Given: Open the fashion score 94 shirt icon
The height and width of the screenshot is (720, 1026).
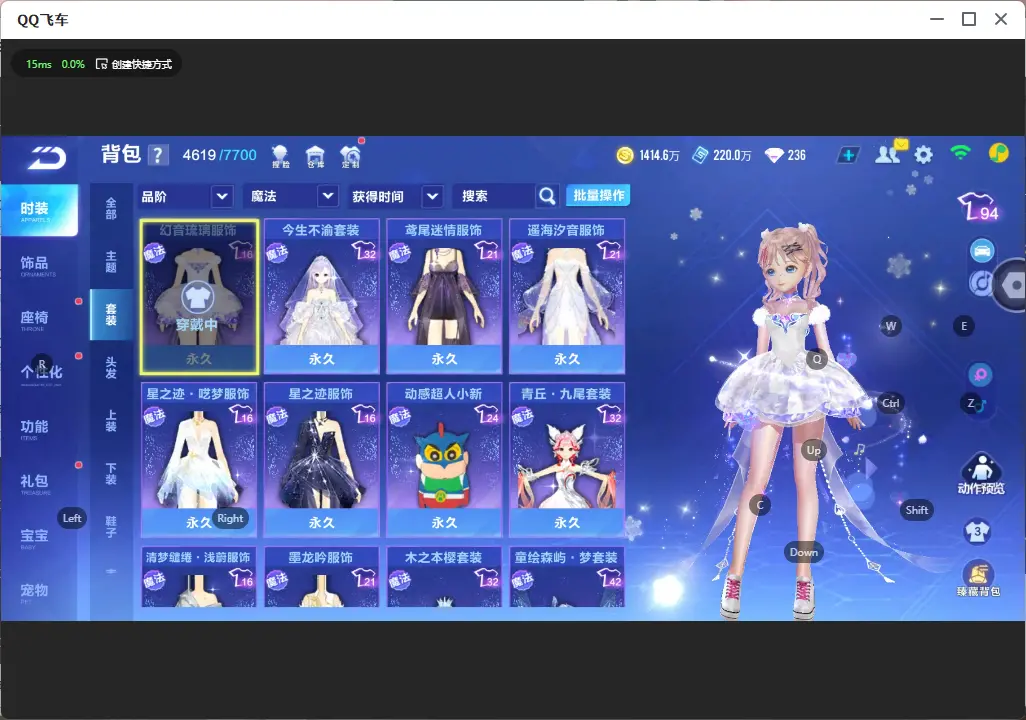Looking at the screenshot, I should [979, 207].
